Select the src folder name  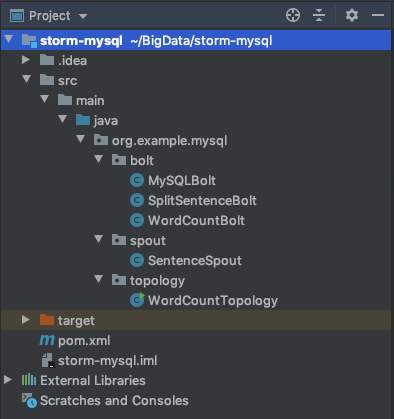(x=67, y=81)
